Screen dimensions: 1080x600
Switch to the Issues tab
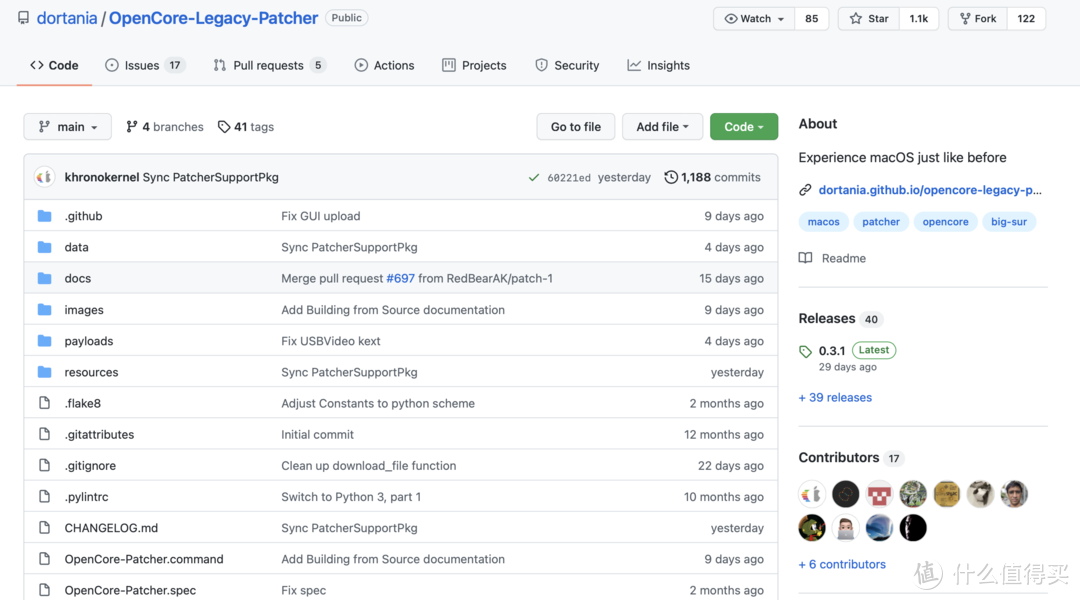(x=143, y=65)
